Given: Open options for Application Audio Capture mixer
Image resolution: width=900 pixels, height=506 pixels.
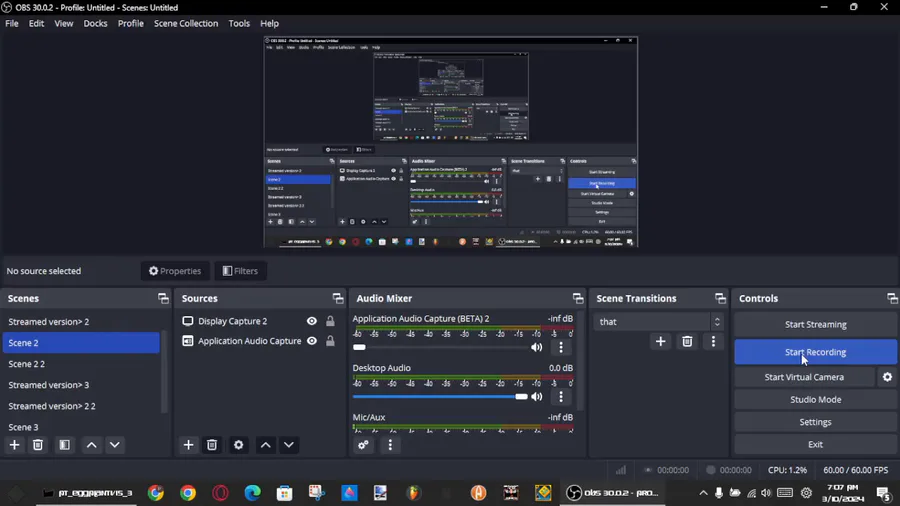Looking at the screenshot, I should point(561,347).
